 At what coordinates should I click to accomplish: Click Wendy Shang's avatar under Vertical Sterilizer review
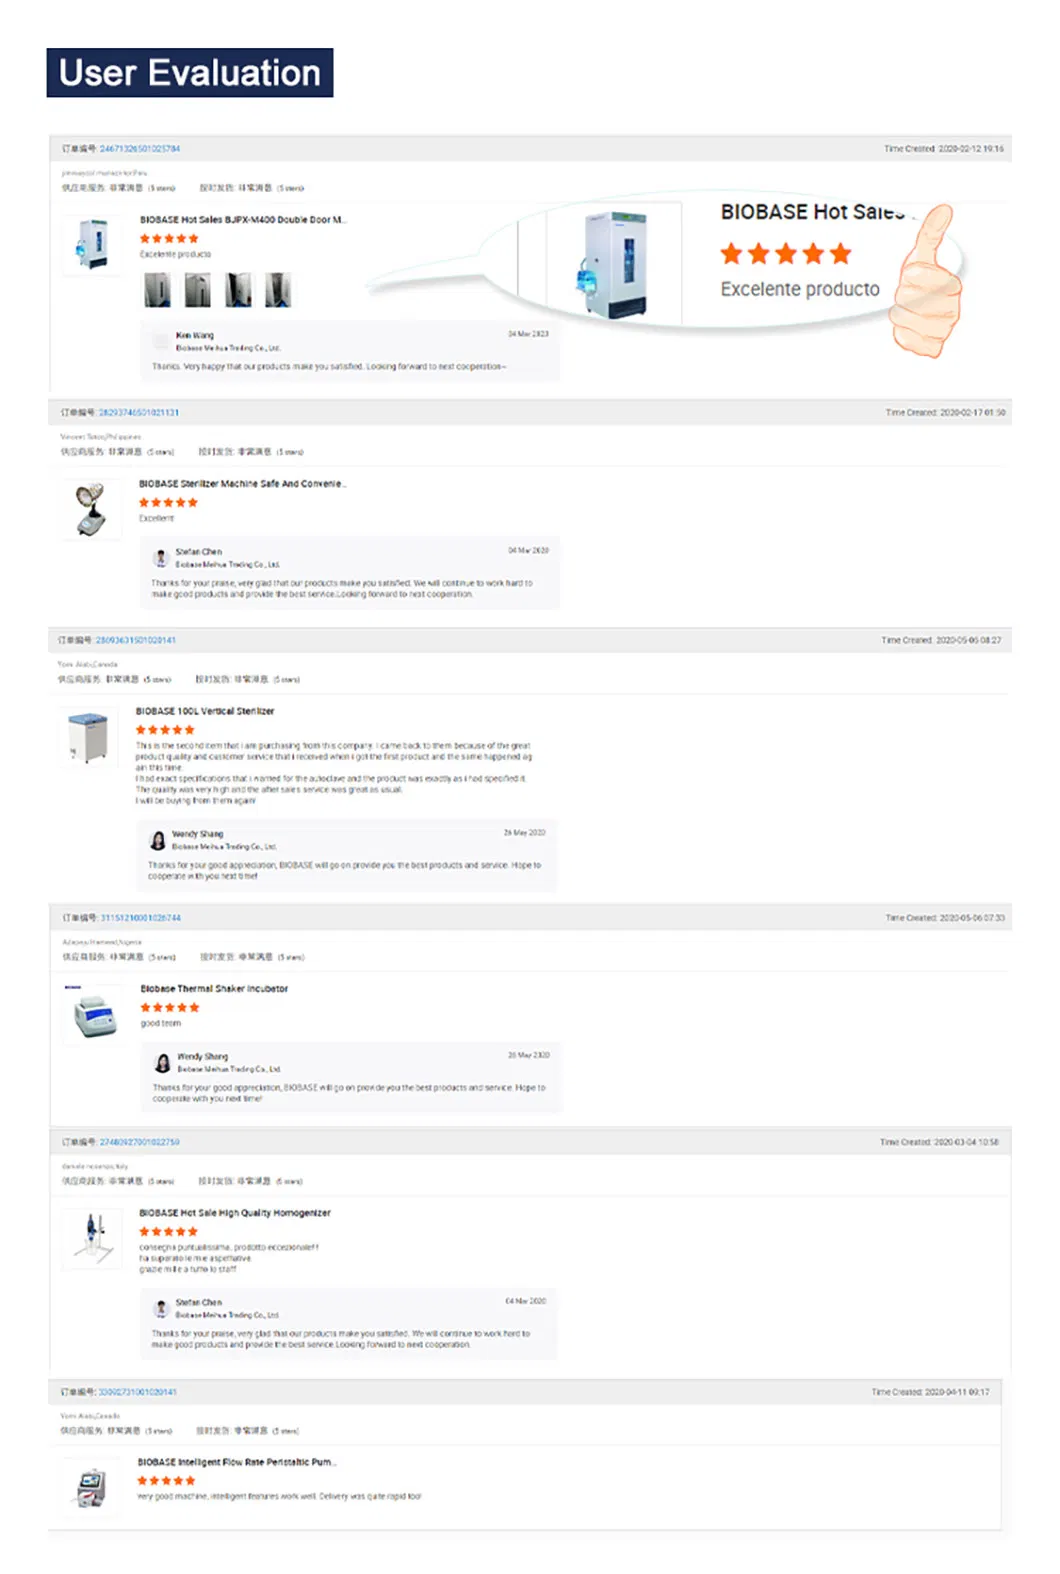click(157, 840)
